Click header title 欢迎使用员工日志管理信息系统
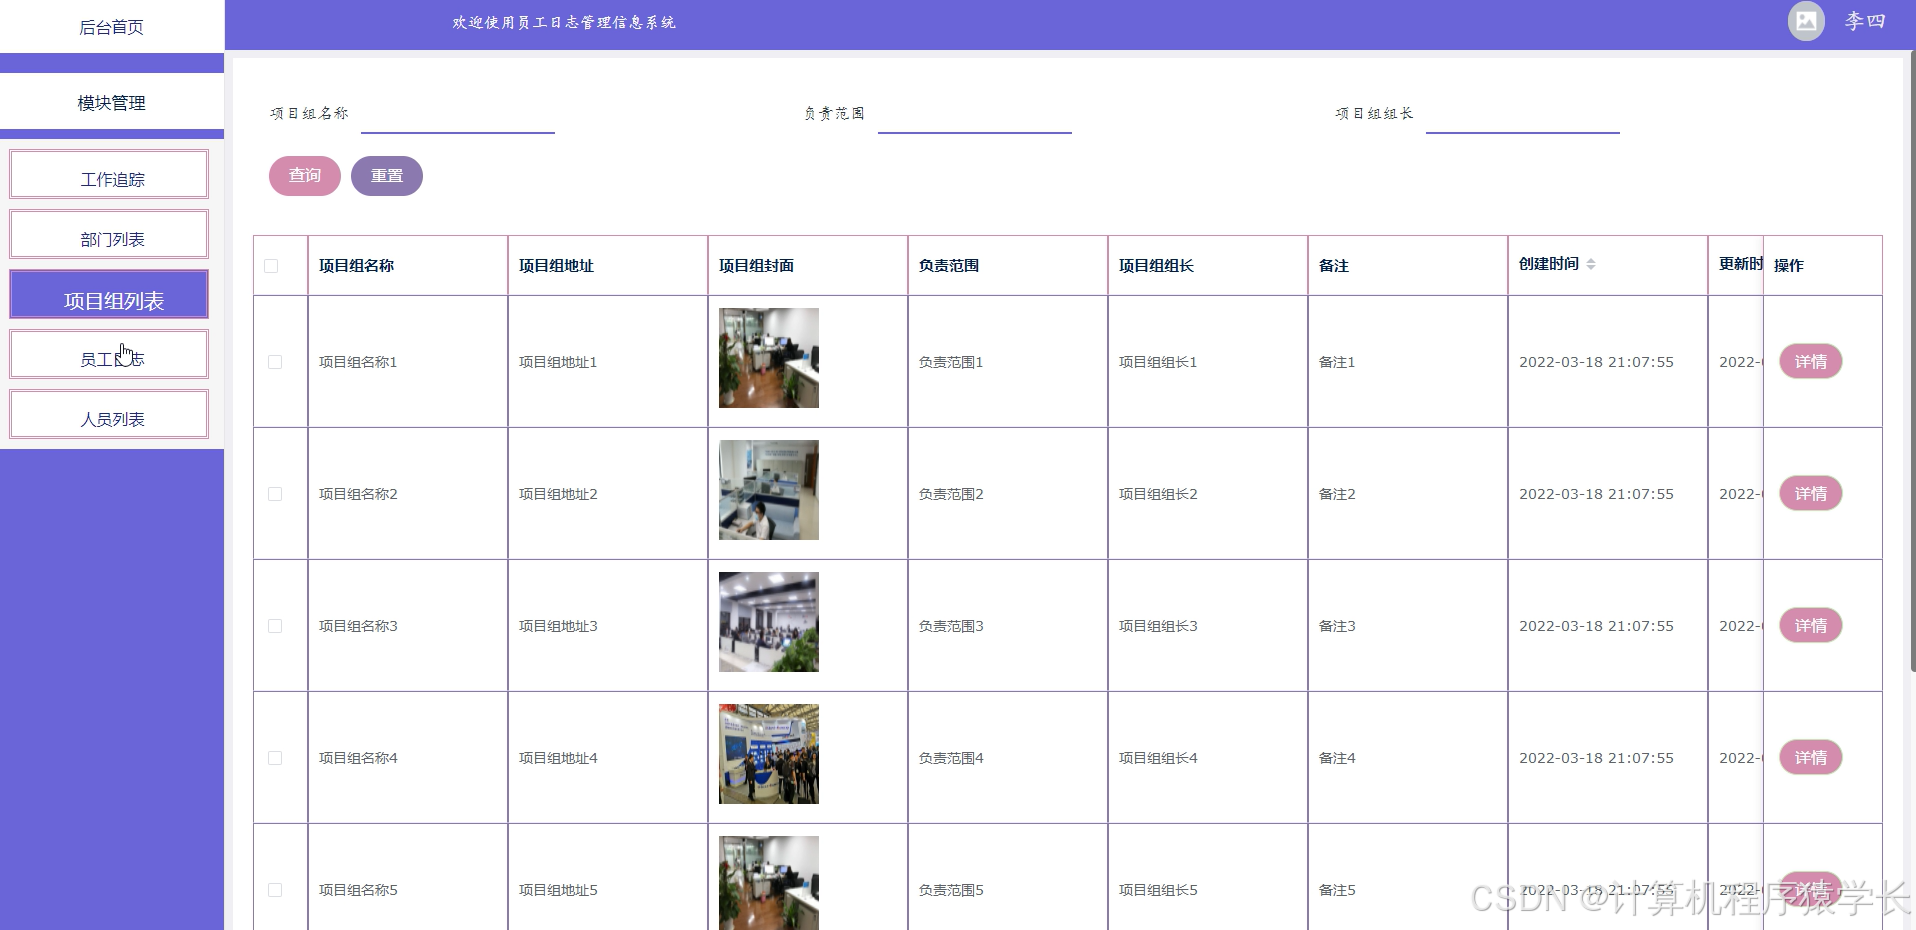The height and width of the screenshot is (930, 1916). (x=564, y=22)
